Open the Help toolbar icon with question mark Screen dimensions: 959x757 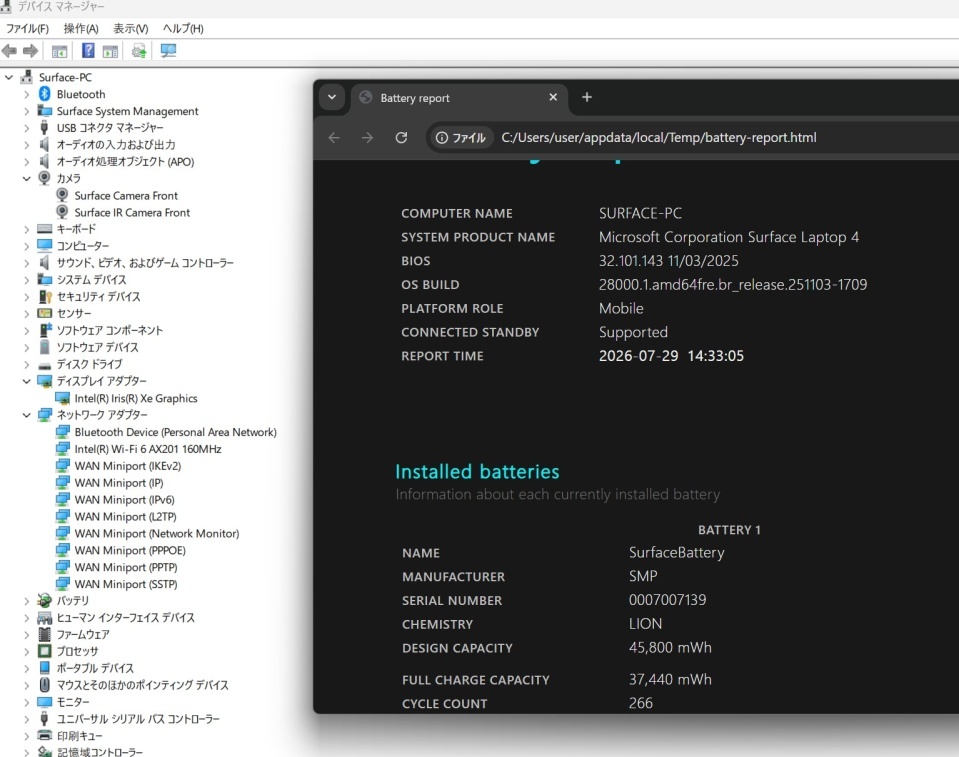pyautogui.click(x=88, y=51)
